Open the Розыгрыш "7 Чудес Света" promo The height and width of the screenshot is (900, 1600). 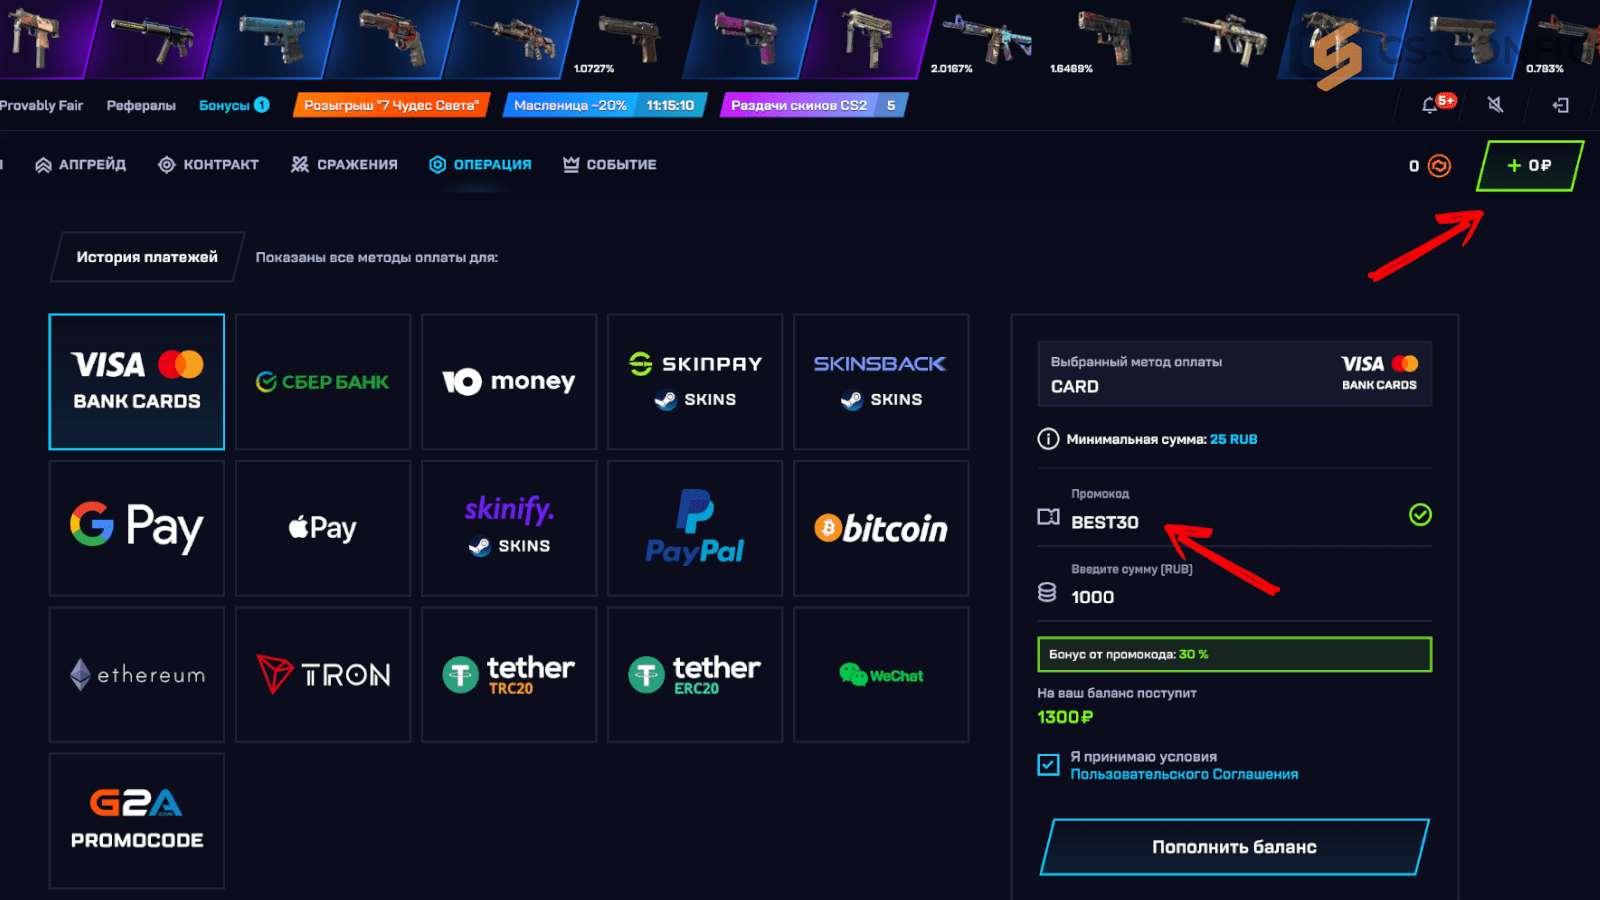tap(391, 105)
